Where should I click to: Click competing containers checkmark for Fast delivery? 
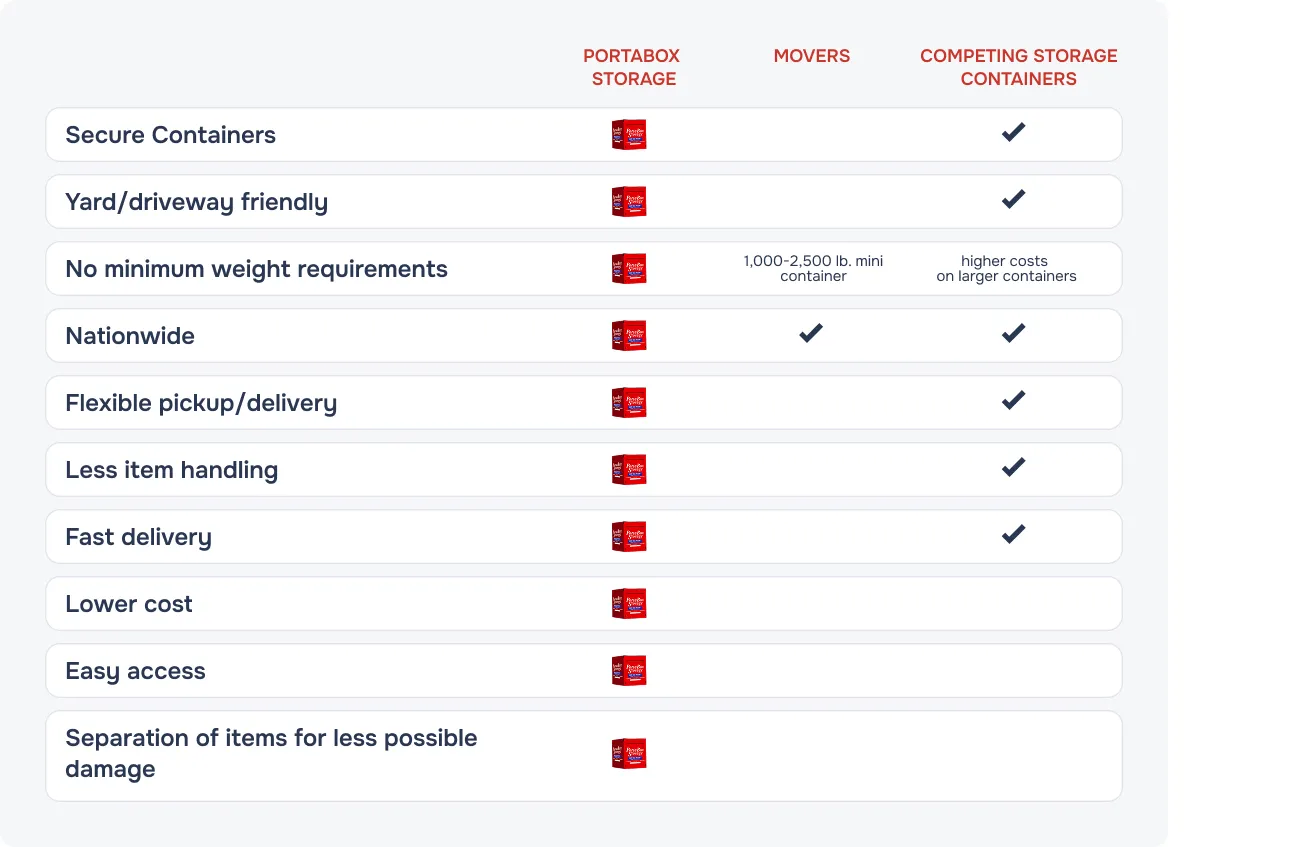pos(1013,534)
